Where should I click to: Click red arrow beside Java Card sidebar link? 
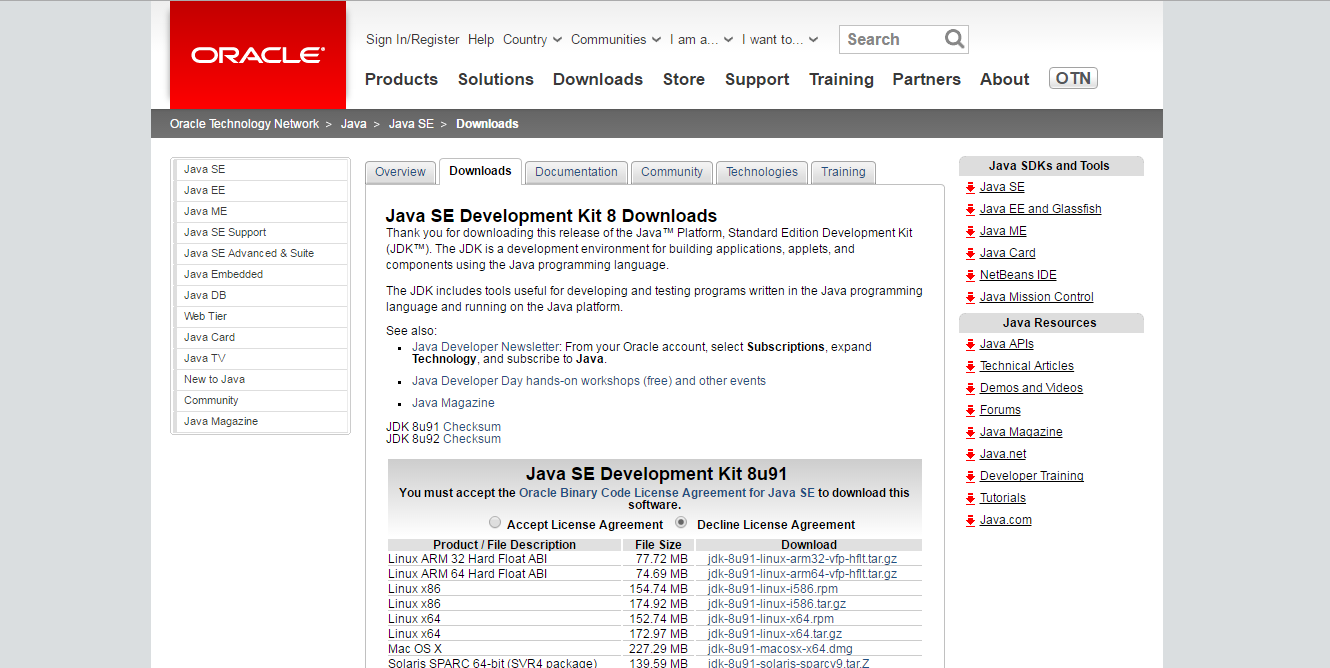click(970, 253)
